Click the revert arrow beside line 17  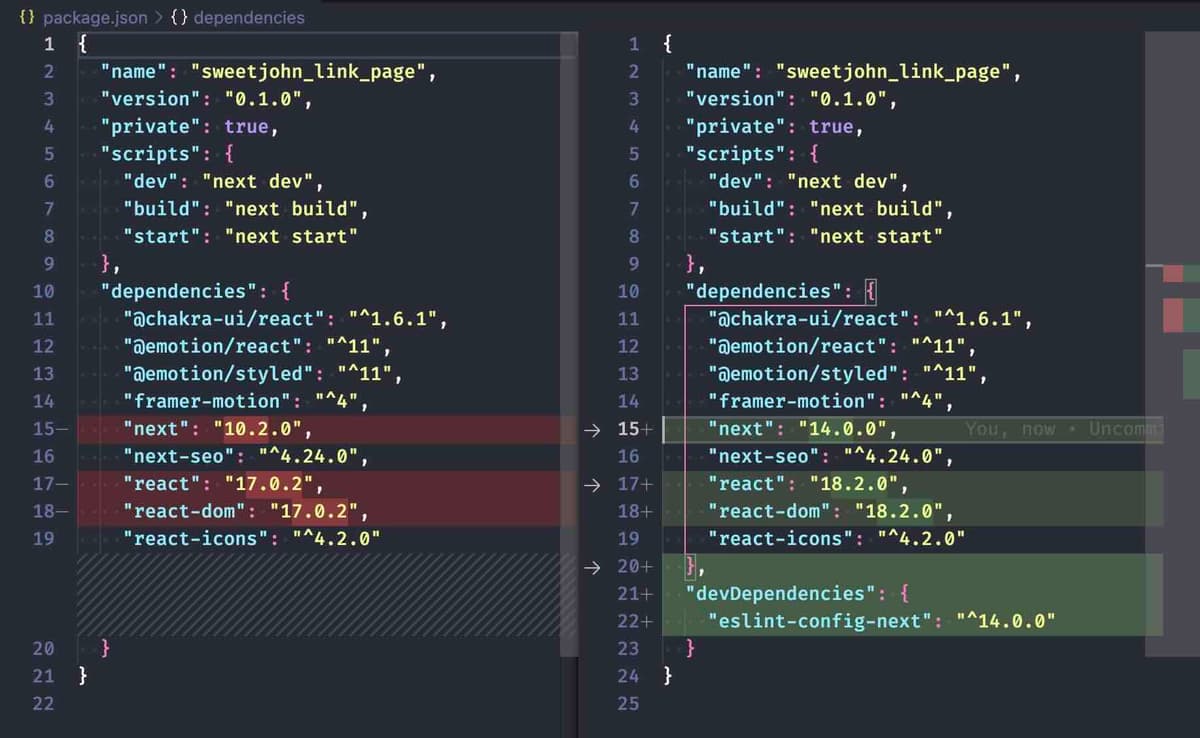(x=592, y=485)
